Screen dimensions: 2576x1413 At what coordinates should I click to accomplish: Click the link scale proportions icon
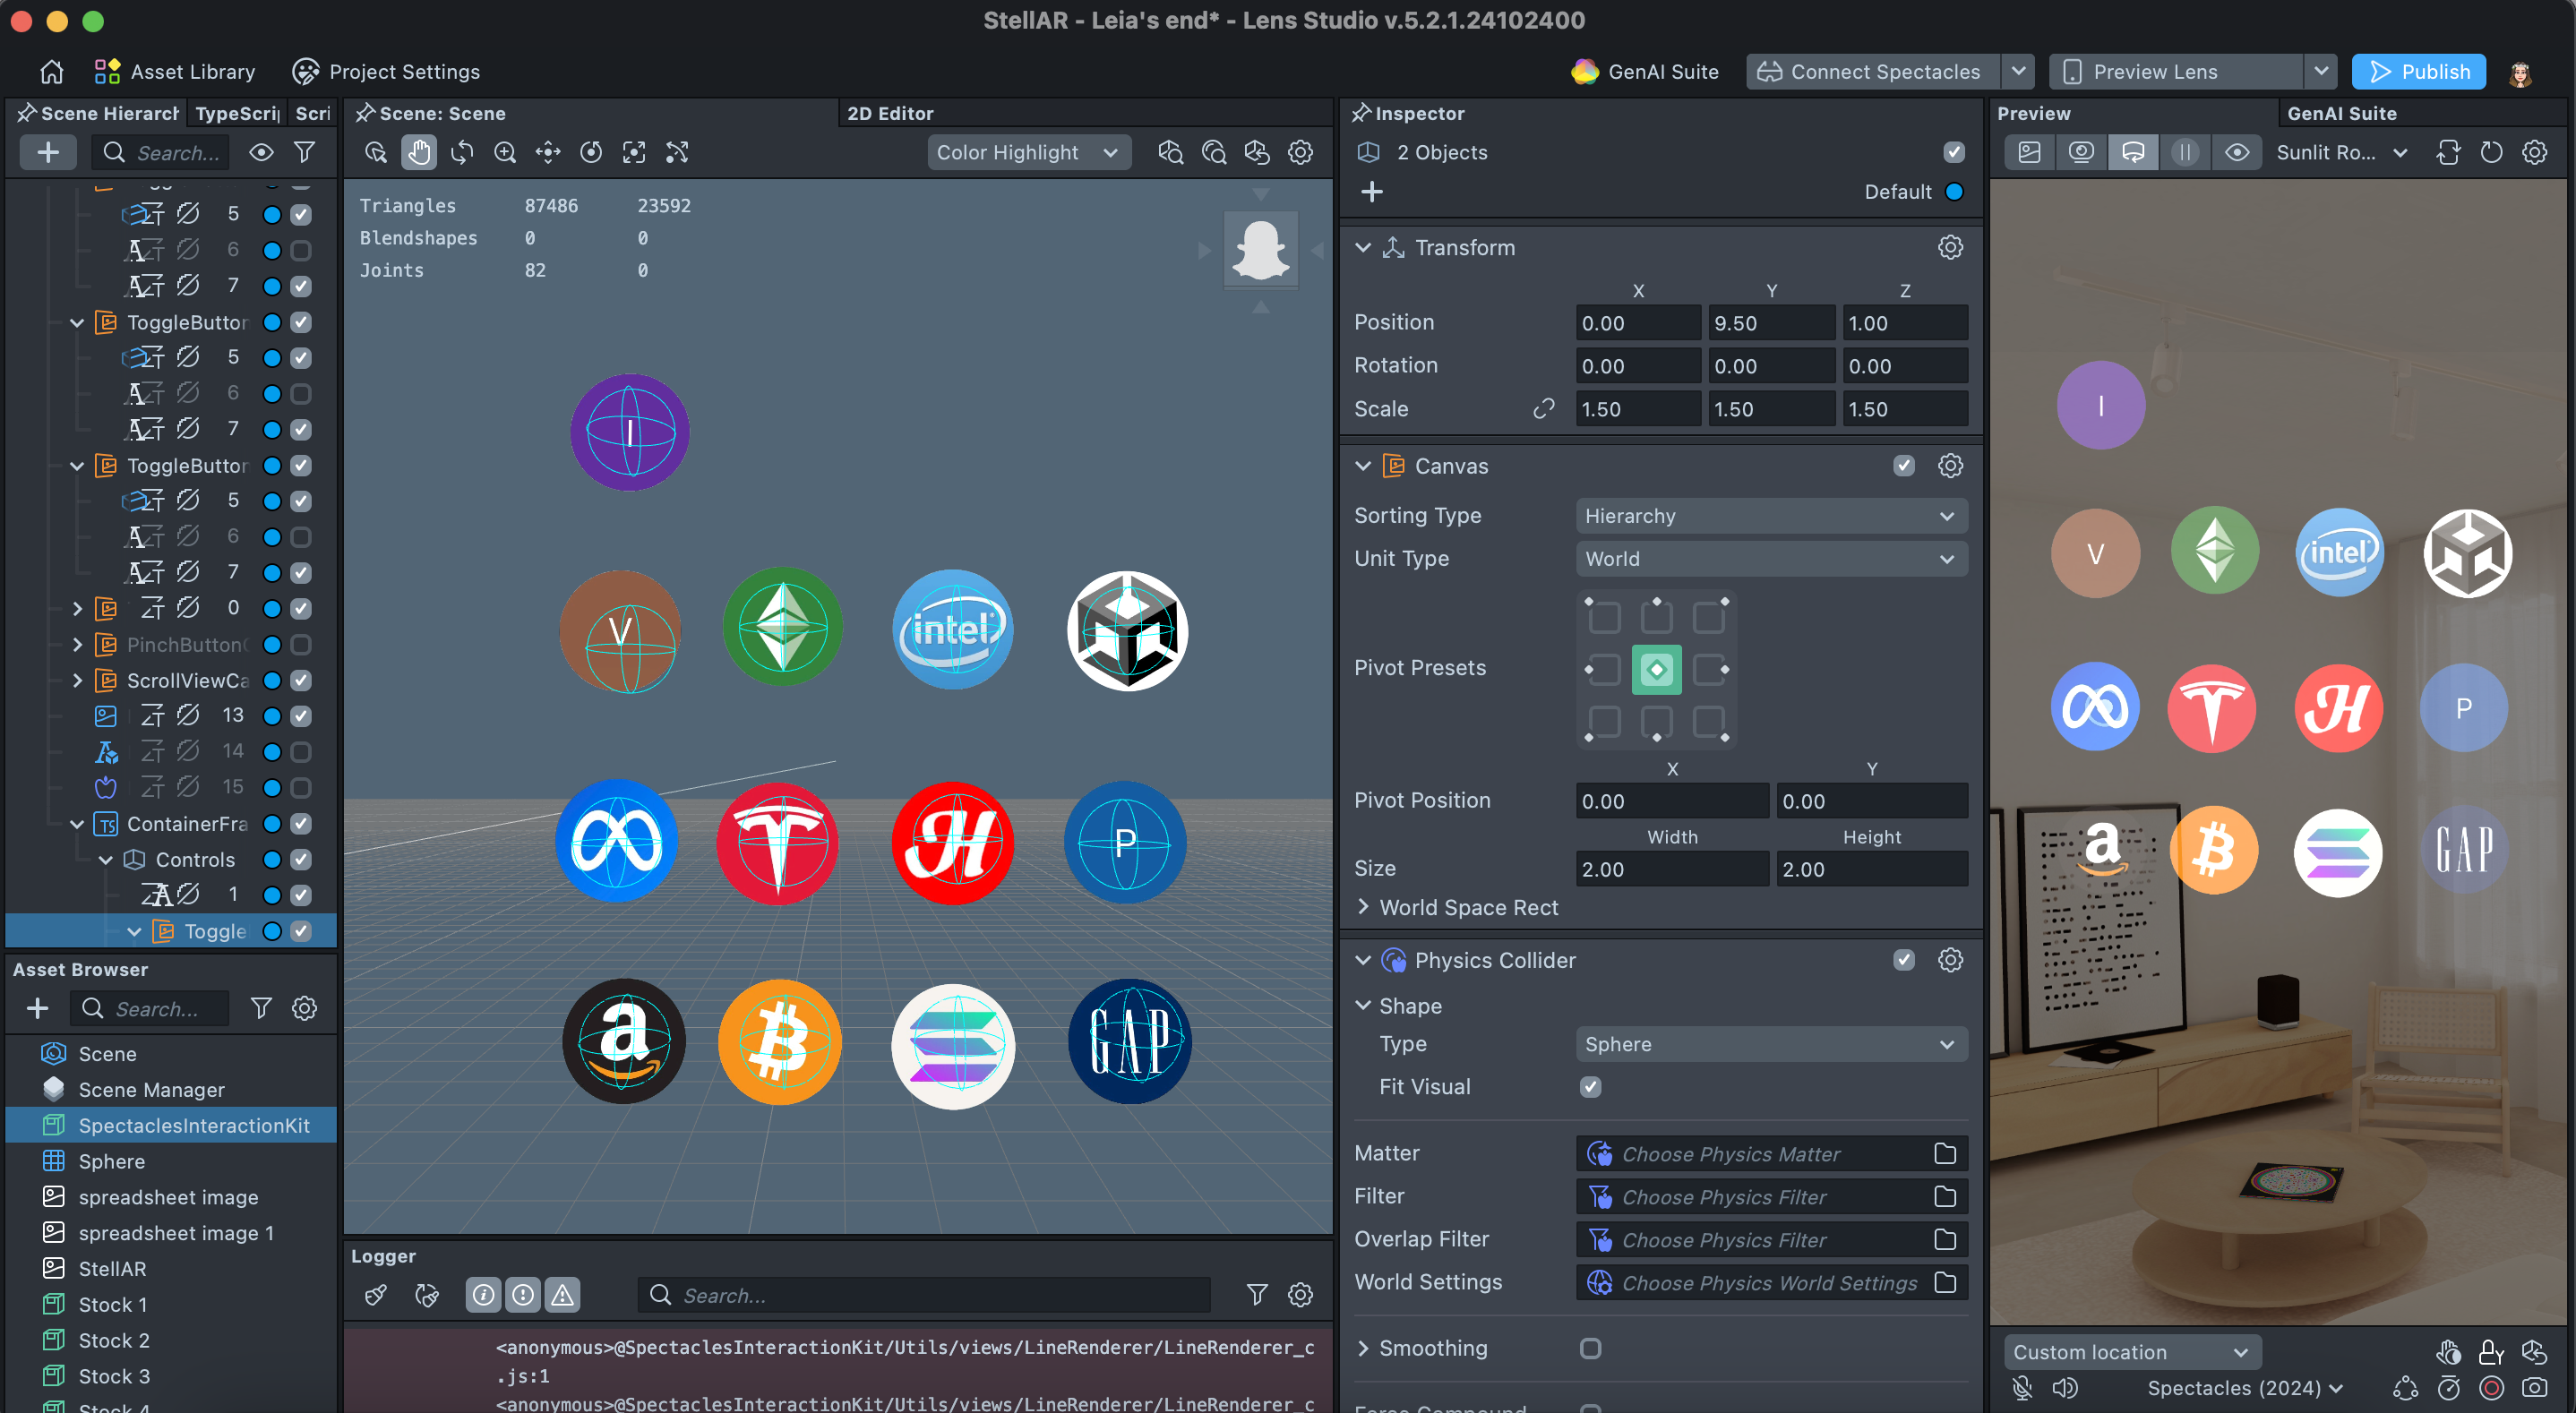1543,409
